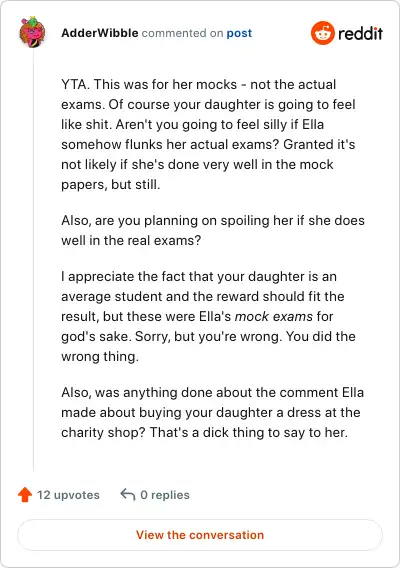Click the paragraph about spoiling her
Screen dimensions: 400x568
tap(213, 230)
